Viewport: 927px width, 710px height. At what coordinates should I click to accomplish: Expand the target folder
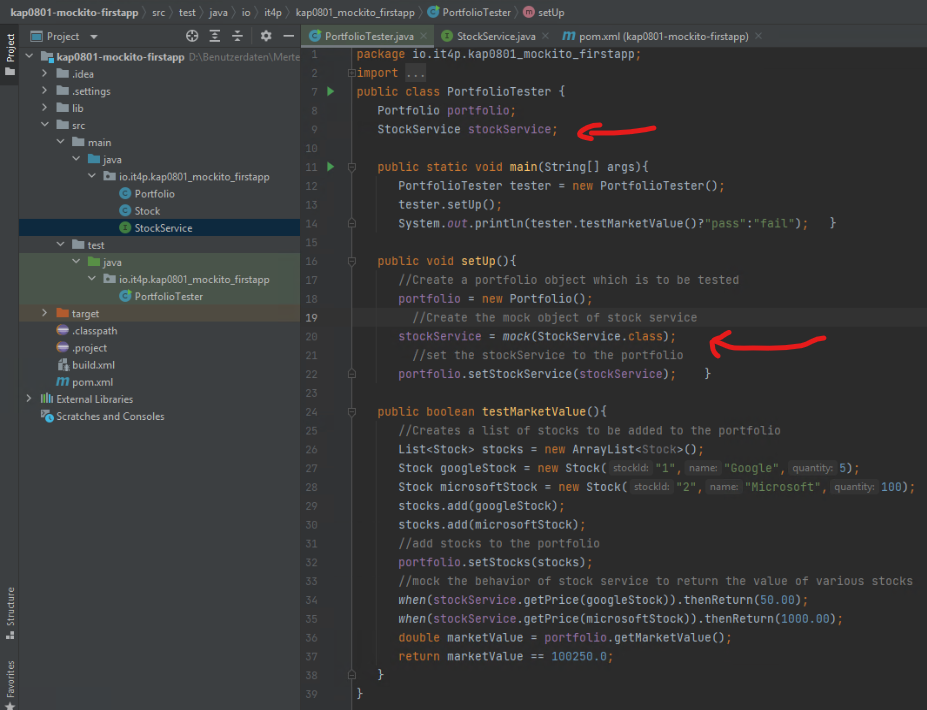[x=45, y=314]
